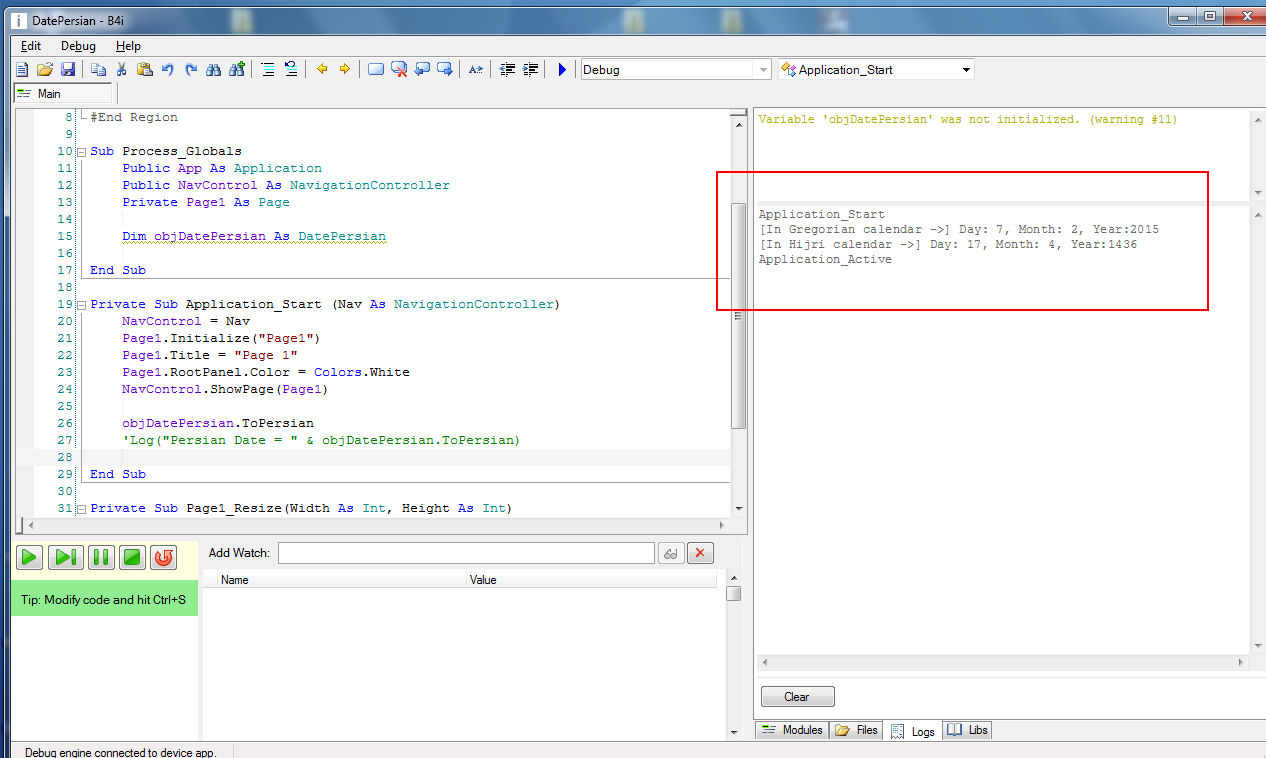1266x758 pixels.
Task: Pause the debugger with the pause button
Action: pyautogui.click(x=100, y=557)
